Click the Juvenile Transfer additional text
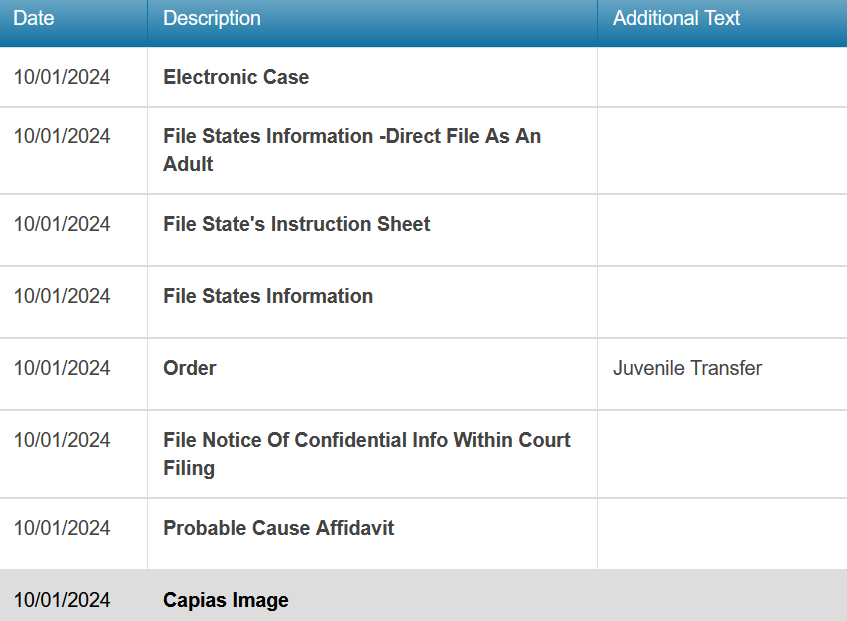The height and width of the screenshot is (621, 847). pos(687,368)
